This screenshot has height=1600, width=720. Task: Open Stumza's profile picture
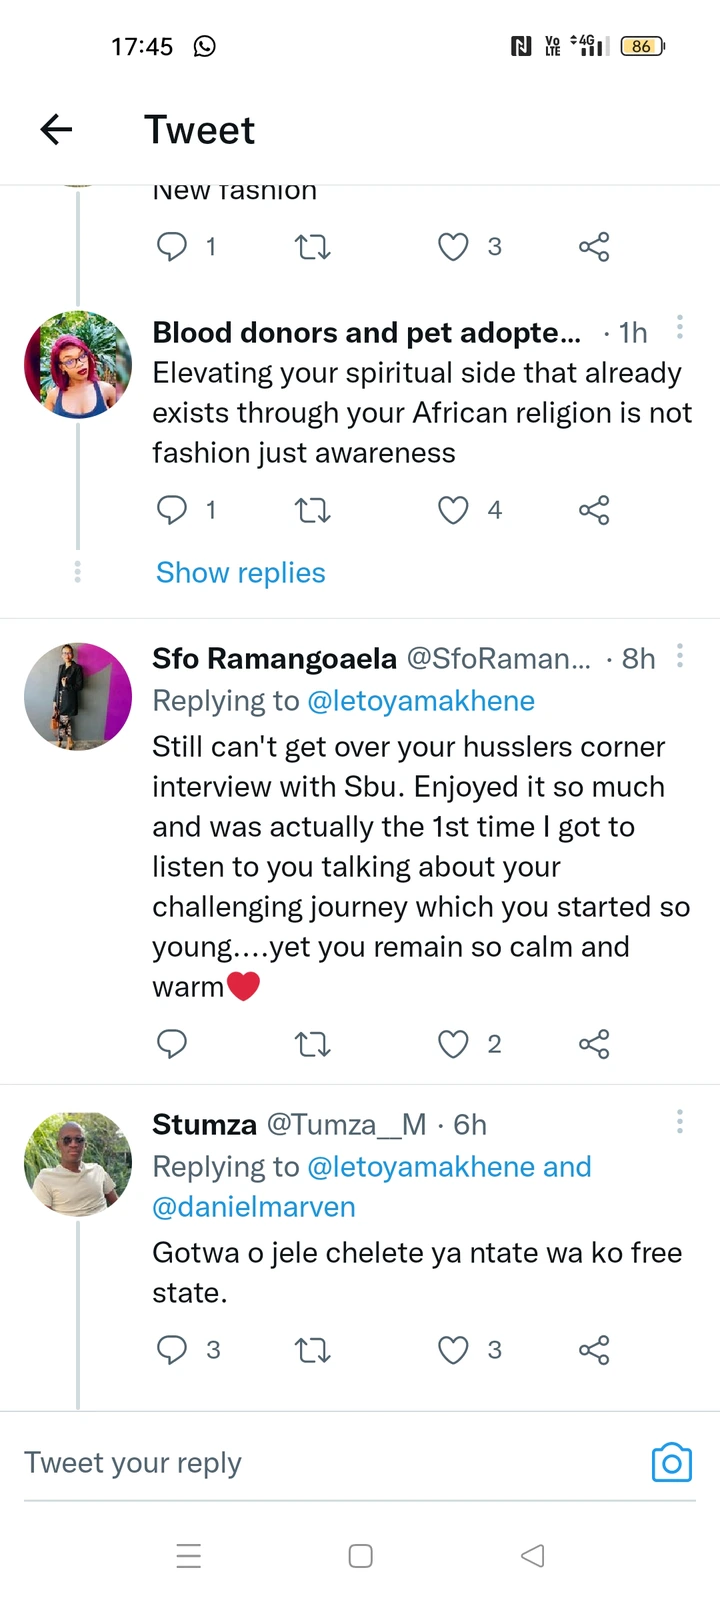(78, 1164)
